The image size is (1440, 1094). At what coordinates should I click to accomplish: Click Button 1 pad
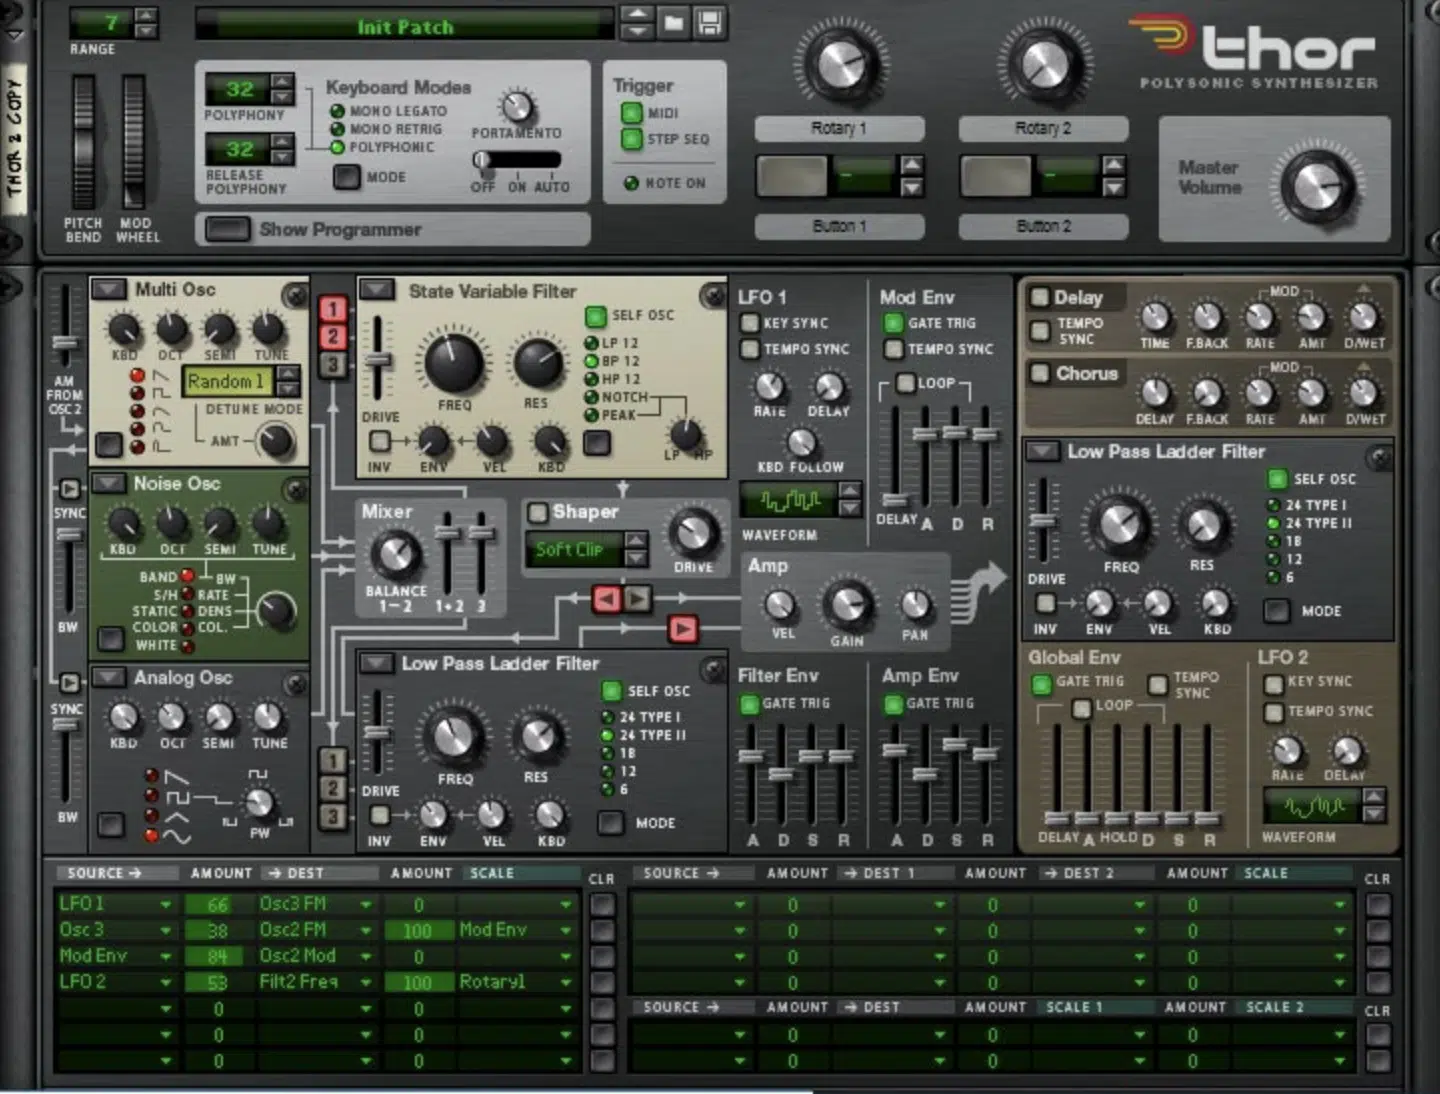pyautogui.click(x=792, y=177)
